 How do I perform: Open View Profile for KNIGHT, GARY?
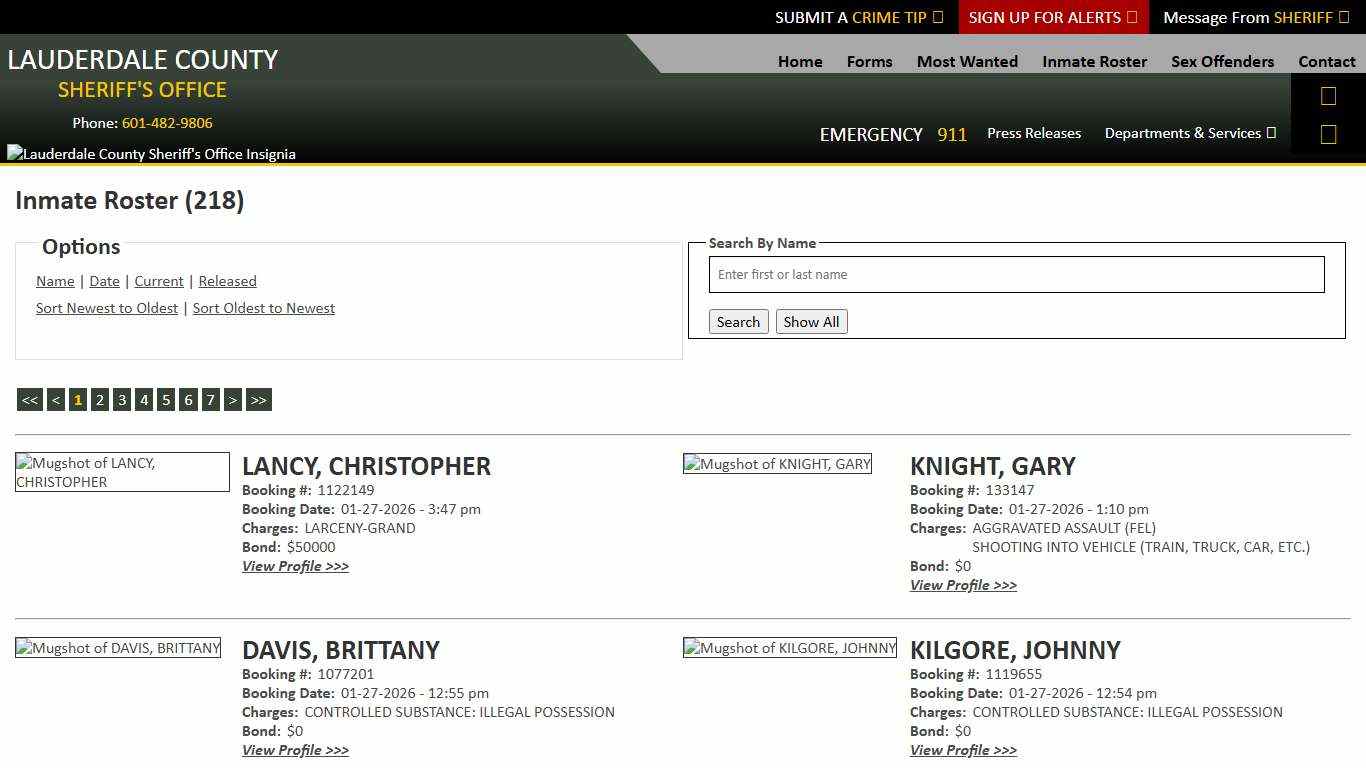[x=962, y=585]
